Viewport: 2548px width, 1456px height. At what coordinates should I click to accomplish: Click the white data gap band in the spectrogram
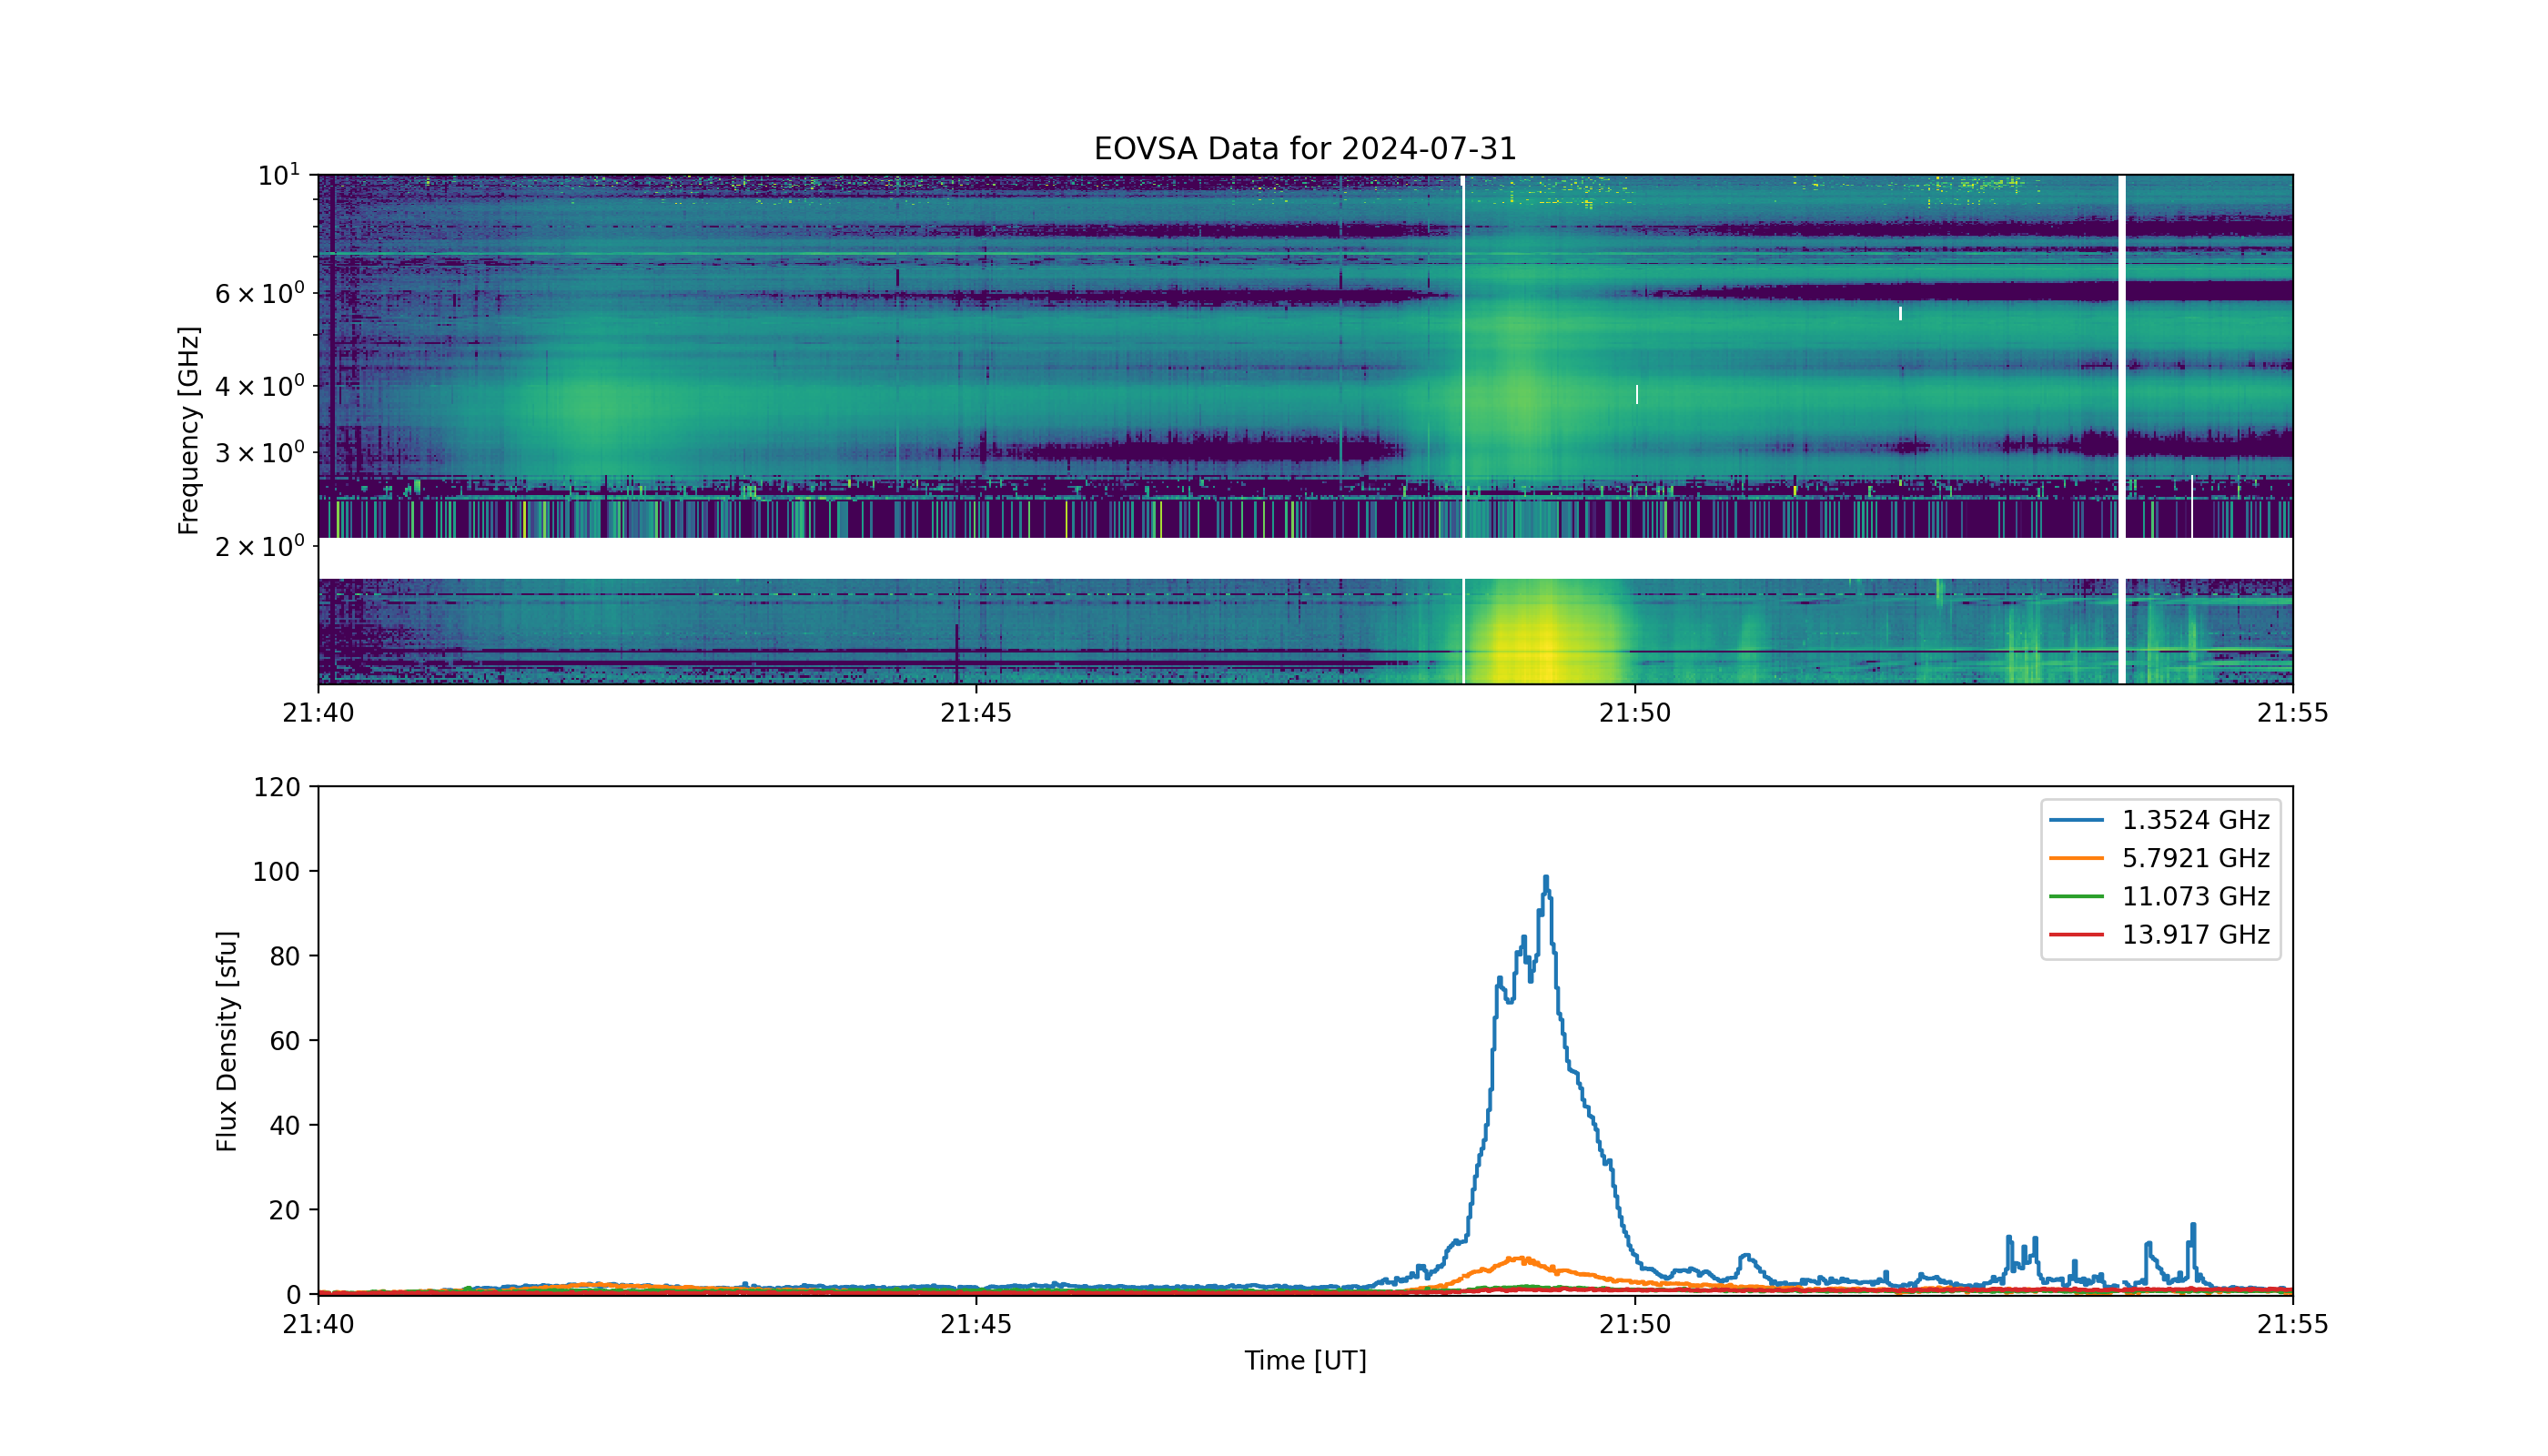(1305, 558)
